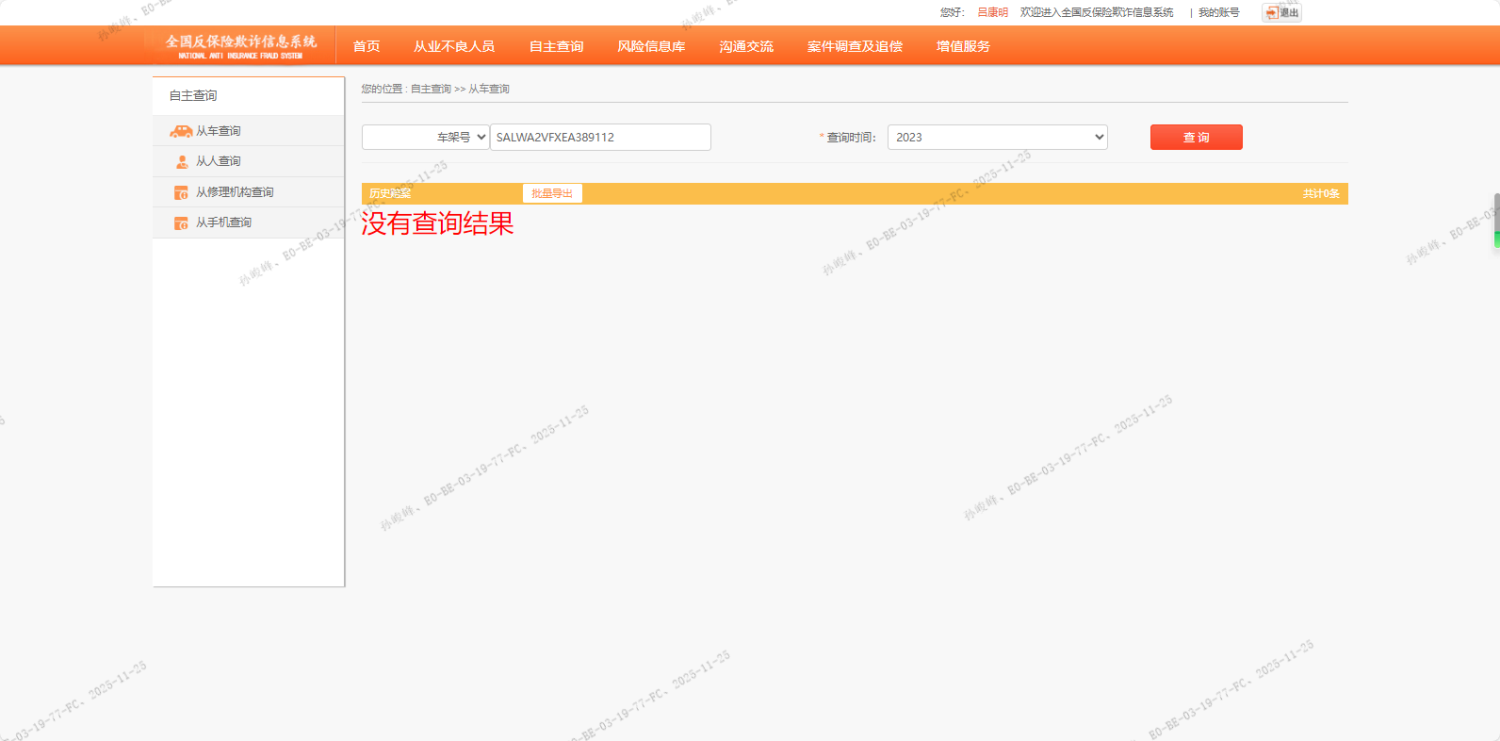Click the VIN number input field
Viewport: 1500px width, 741px height.
600,137
